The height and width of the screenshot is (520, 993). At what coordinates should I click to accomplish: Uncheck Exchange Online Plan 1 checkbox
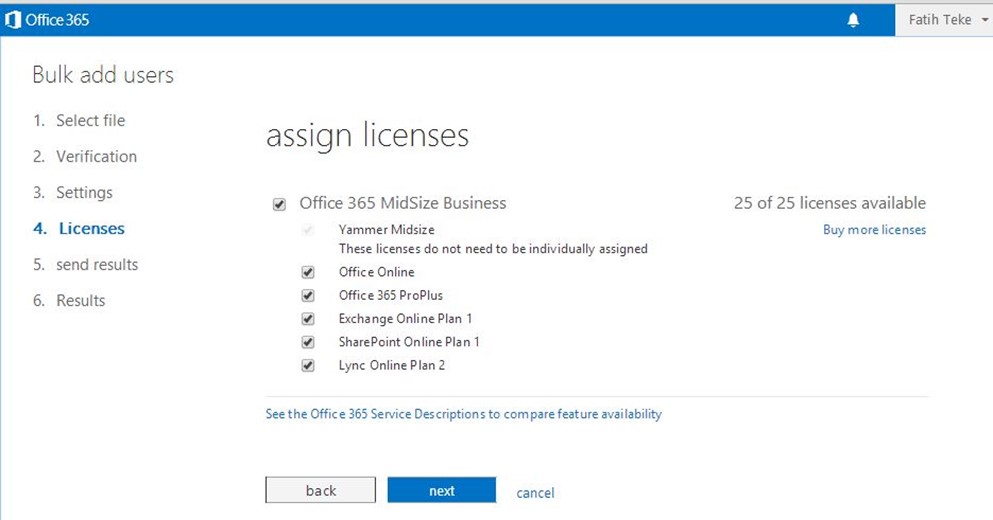[x=308, y=319]
